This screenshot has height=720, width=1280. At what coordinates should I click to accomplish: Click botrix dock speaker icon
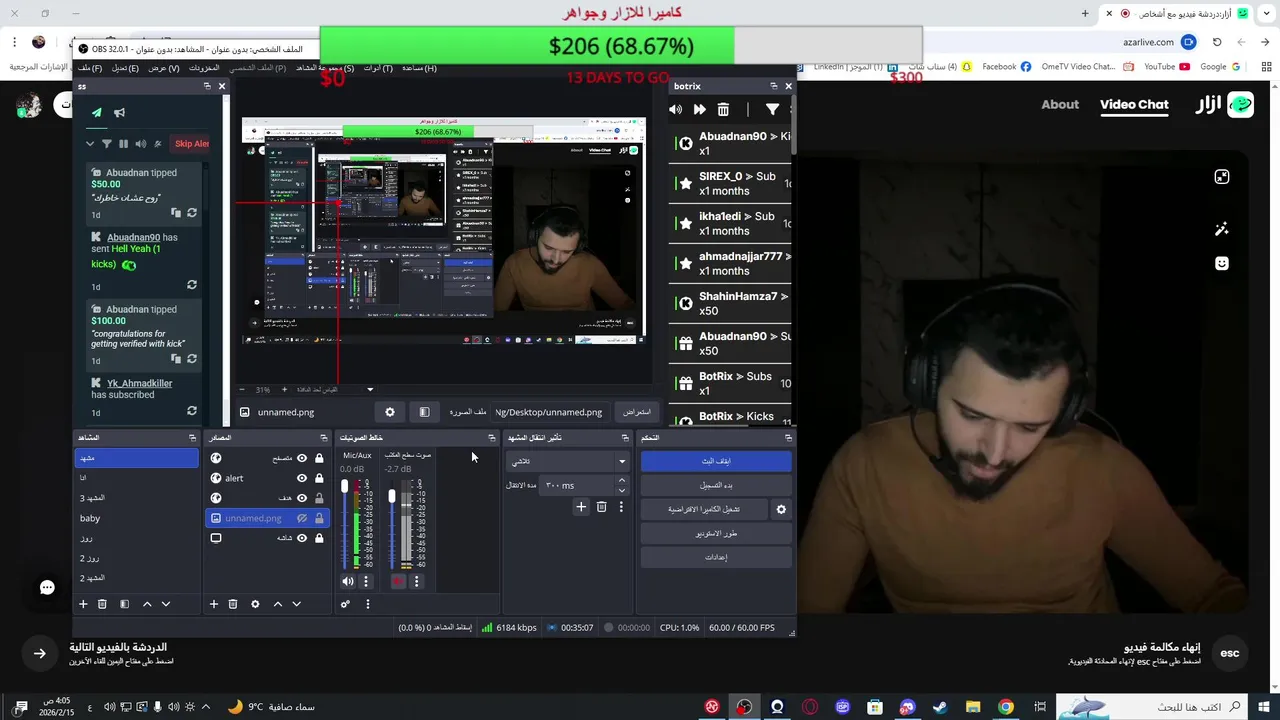tap(676, 109)
